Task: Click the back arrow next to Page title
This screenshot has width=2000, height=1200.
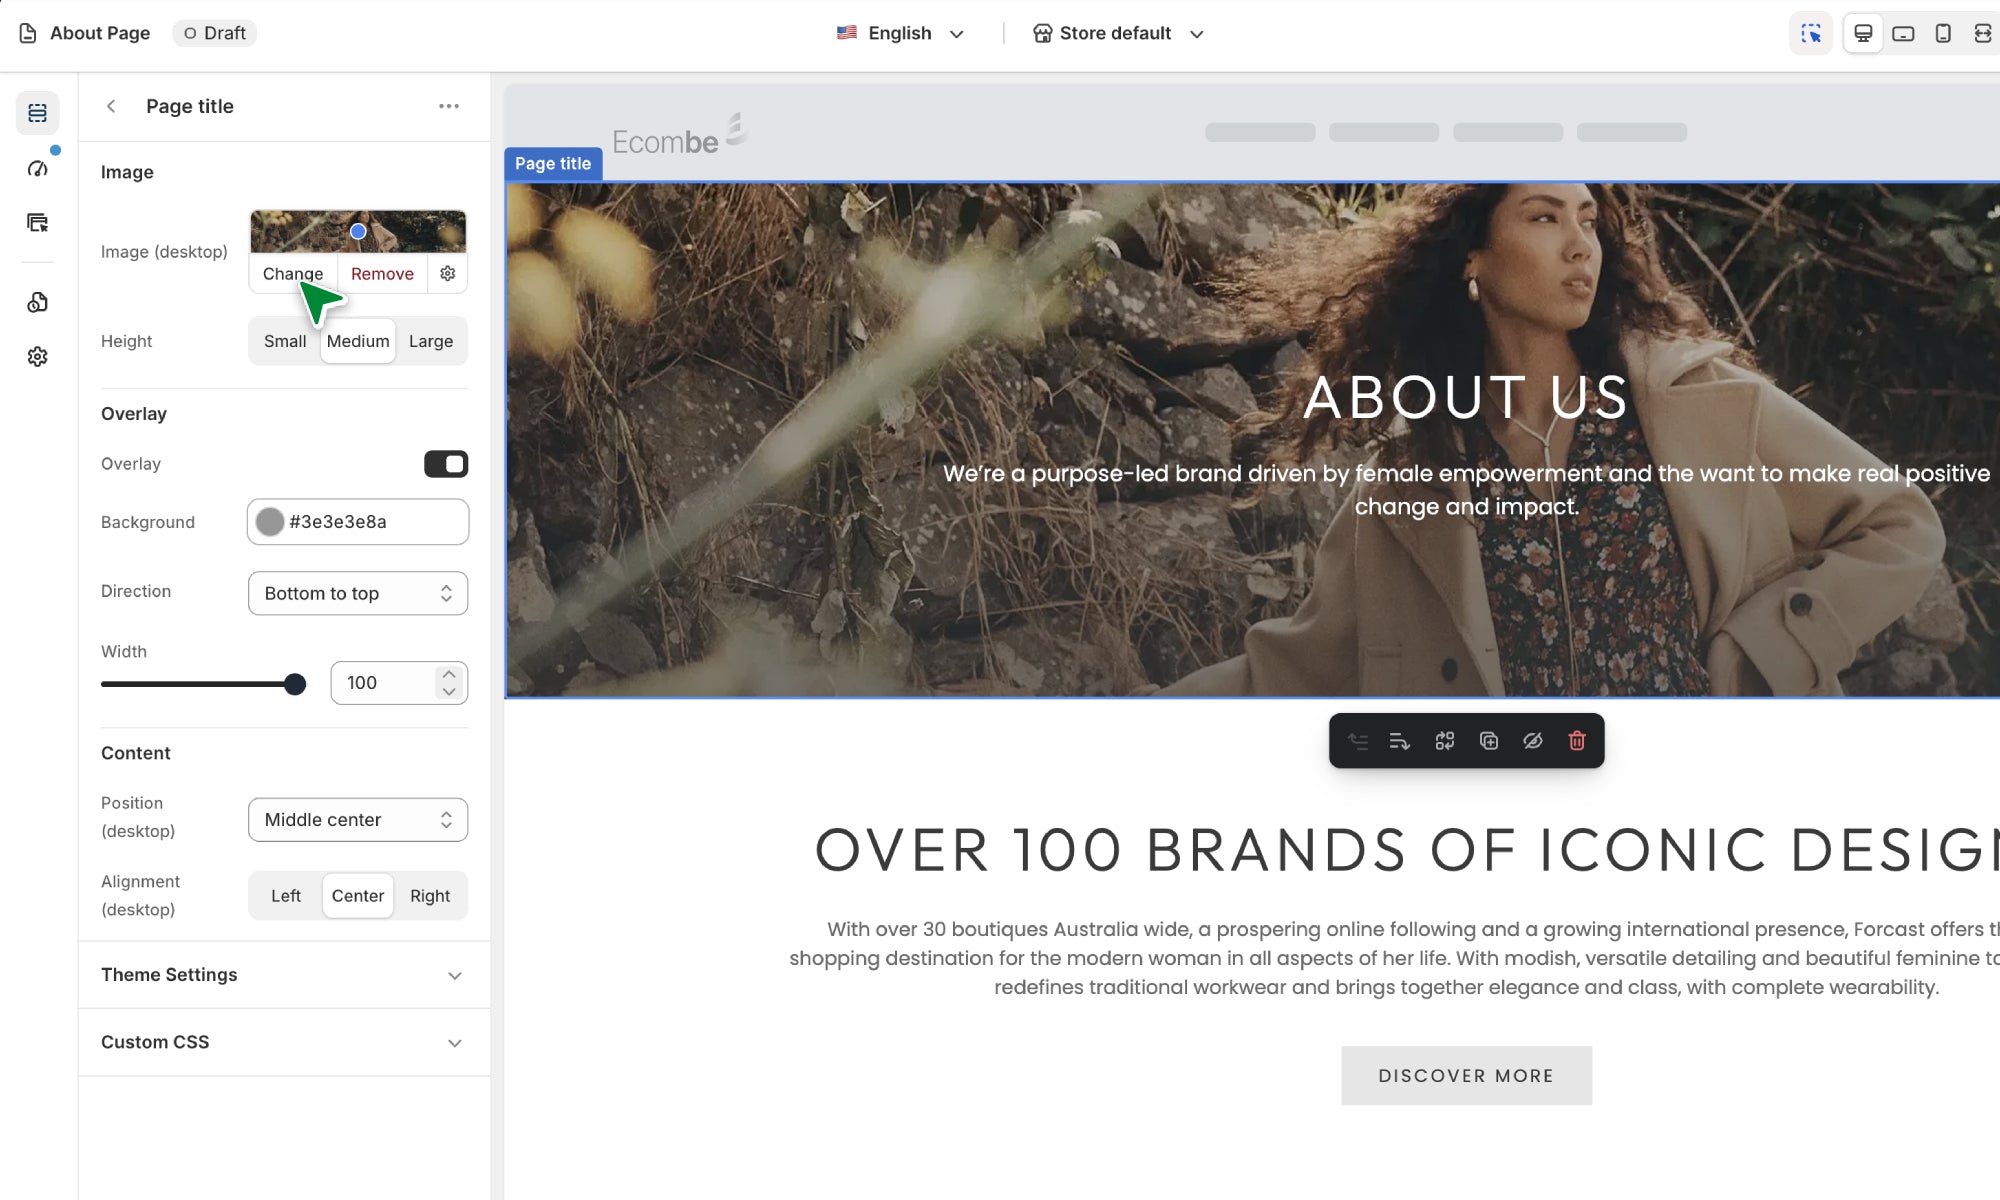Action: pos(111,106)
